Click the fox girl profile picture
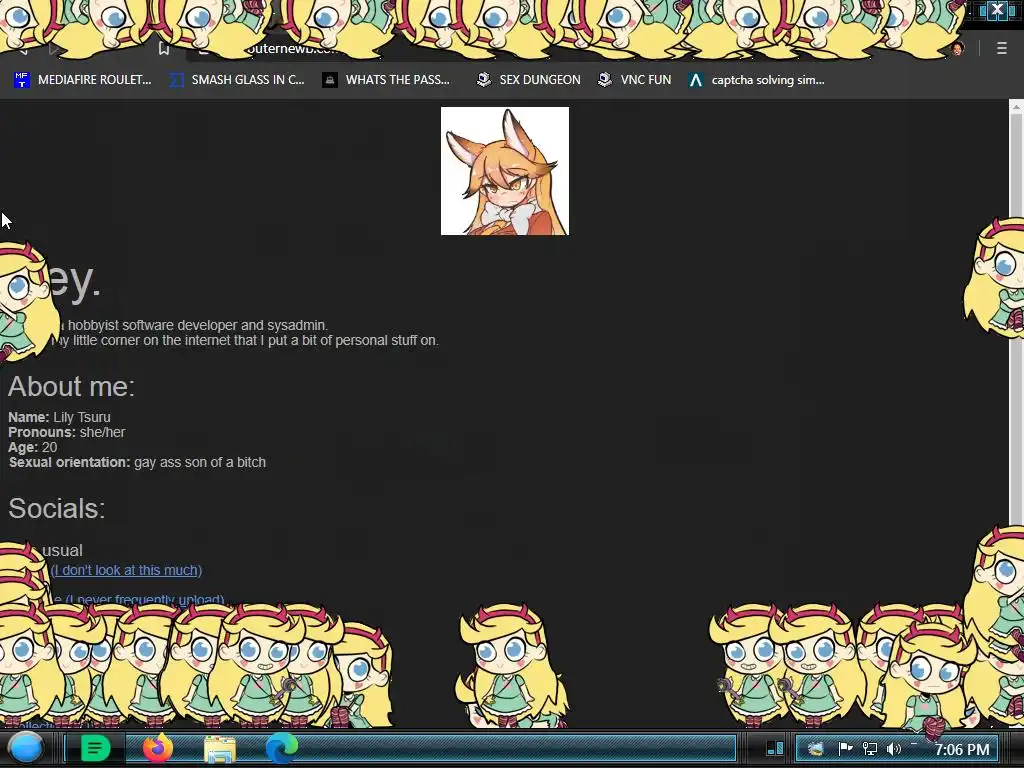1024x768 pixels. point(505,171)
